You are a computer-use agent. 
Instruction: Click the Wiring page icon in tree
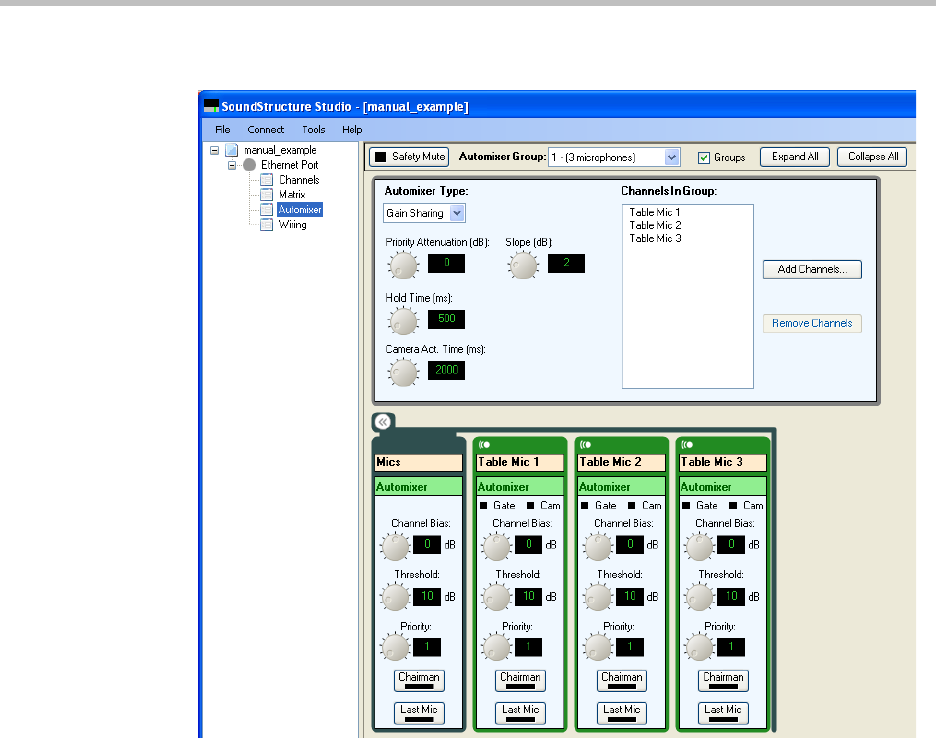(266, 225)
